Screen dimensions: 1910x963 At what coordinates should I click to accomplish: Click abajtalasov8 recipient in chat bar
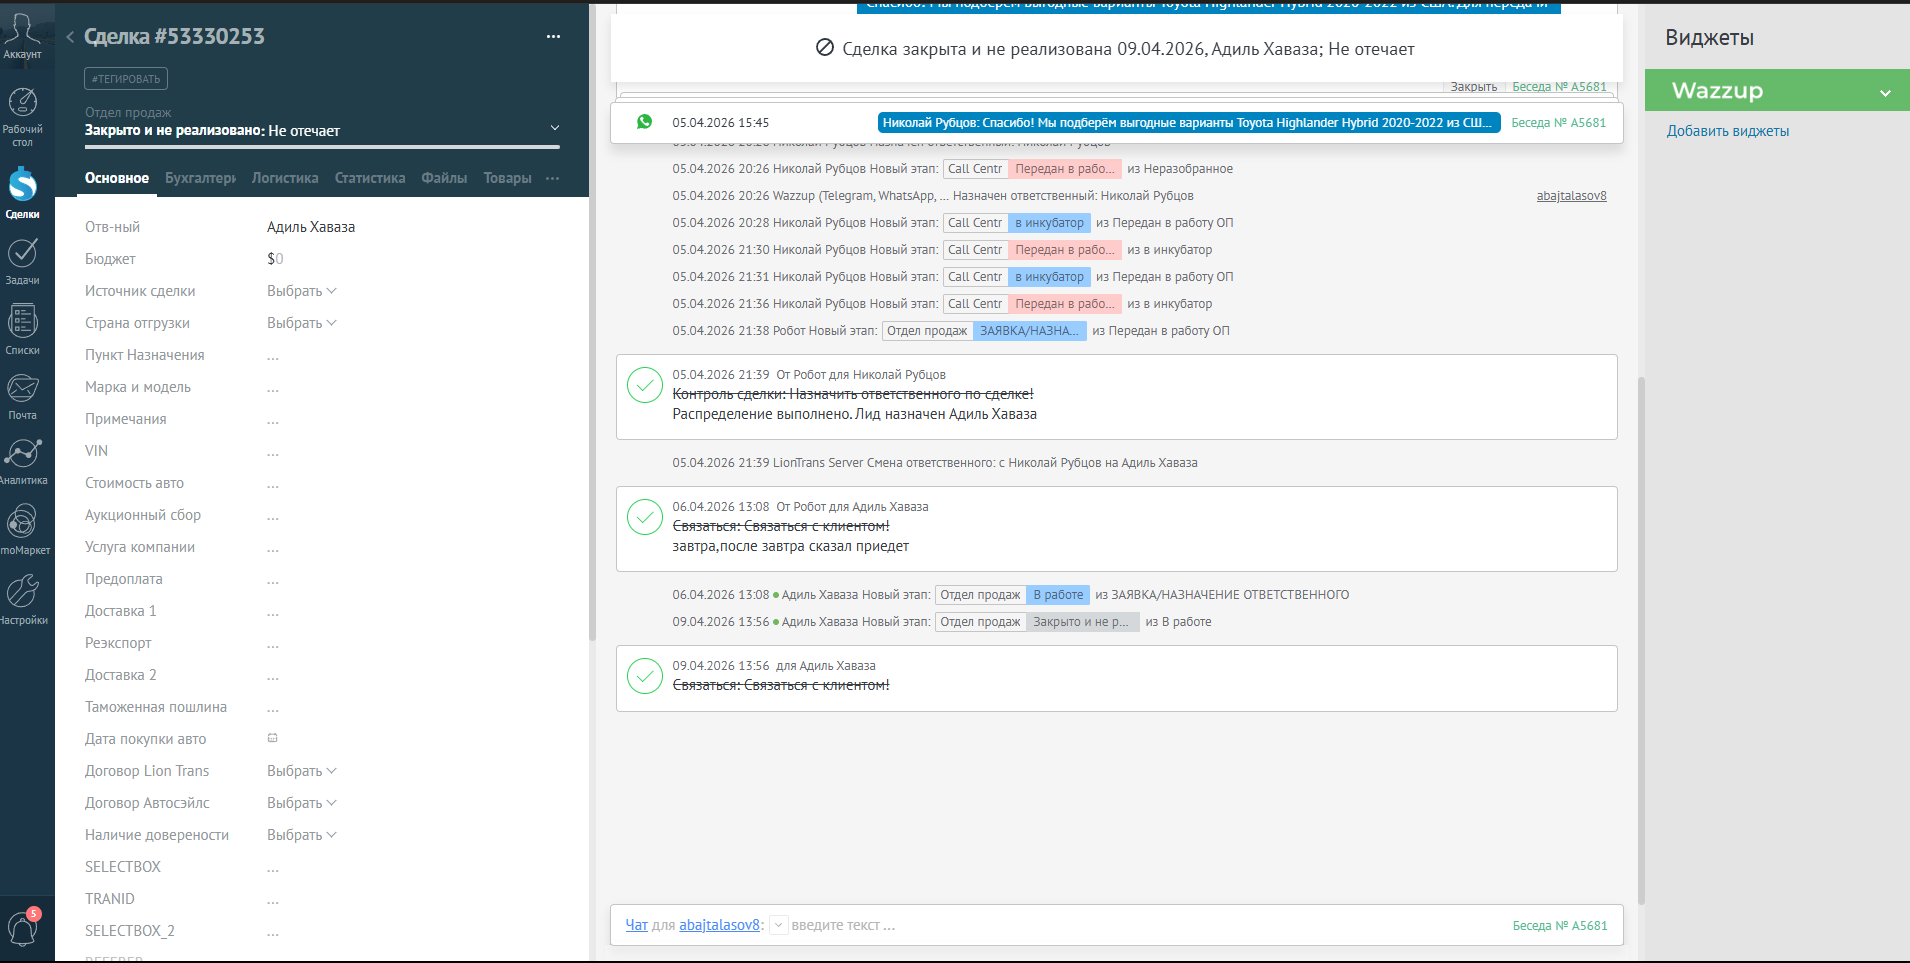click(719, 925)
